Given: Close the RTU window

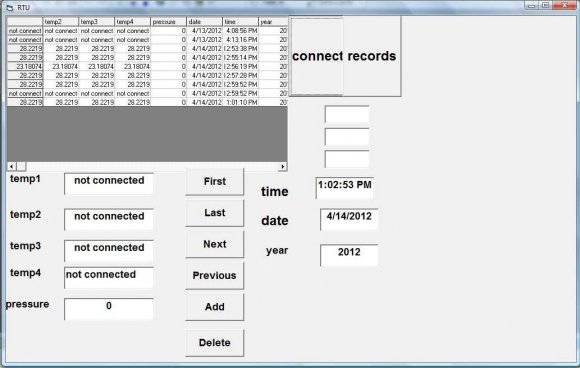Looking at the screenshot, I should [x=564, y=5].
